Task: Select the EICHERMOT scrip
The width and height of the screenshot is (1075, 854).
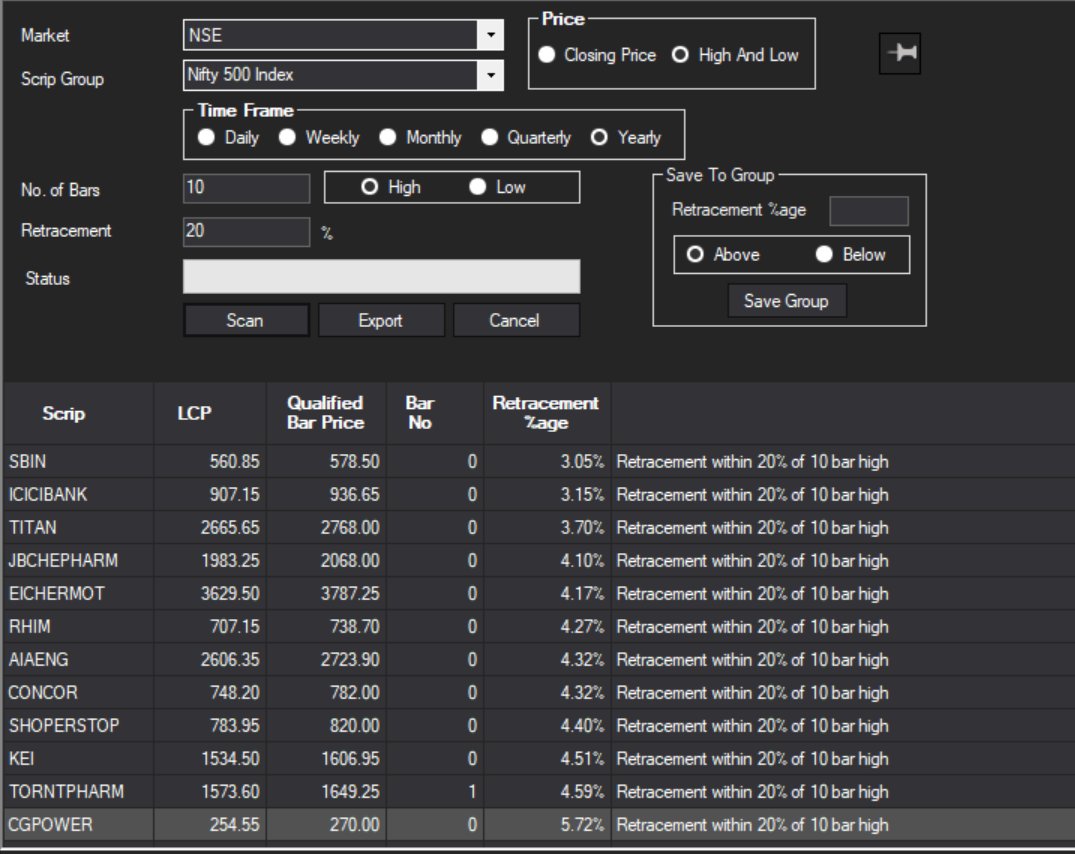Action: pos(57,594)
